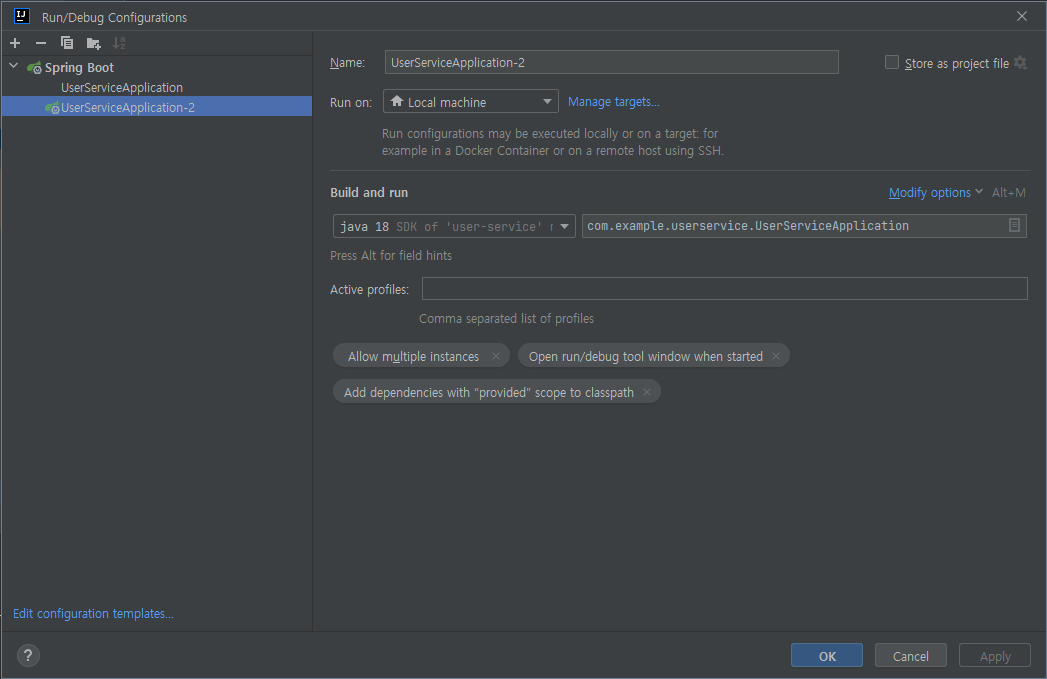The image size is (1047, 679).
Task: Open the Manage targets link
Action: (x=614, y=101)
